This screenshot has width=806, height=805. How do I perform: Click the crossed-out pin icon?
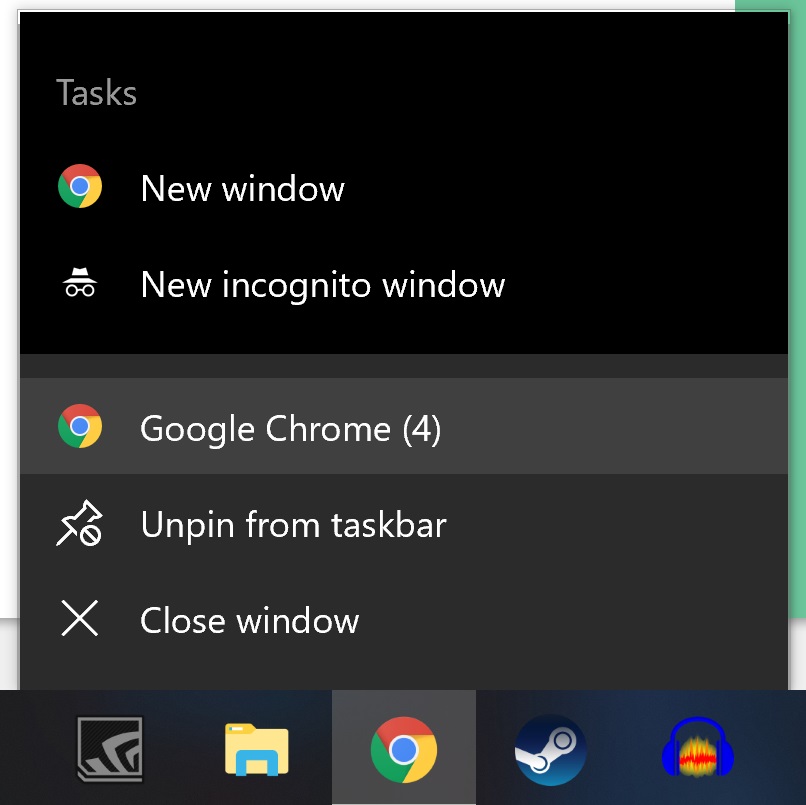[x=79, y=522]
